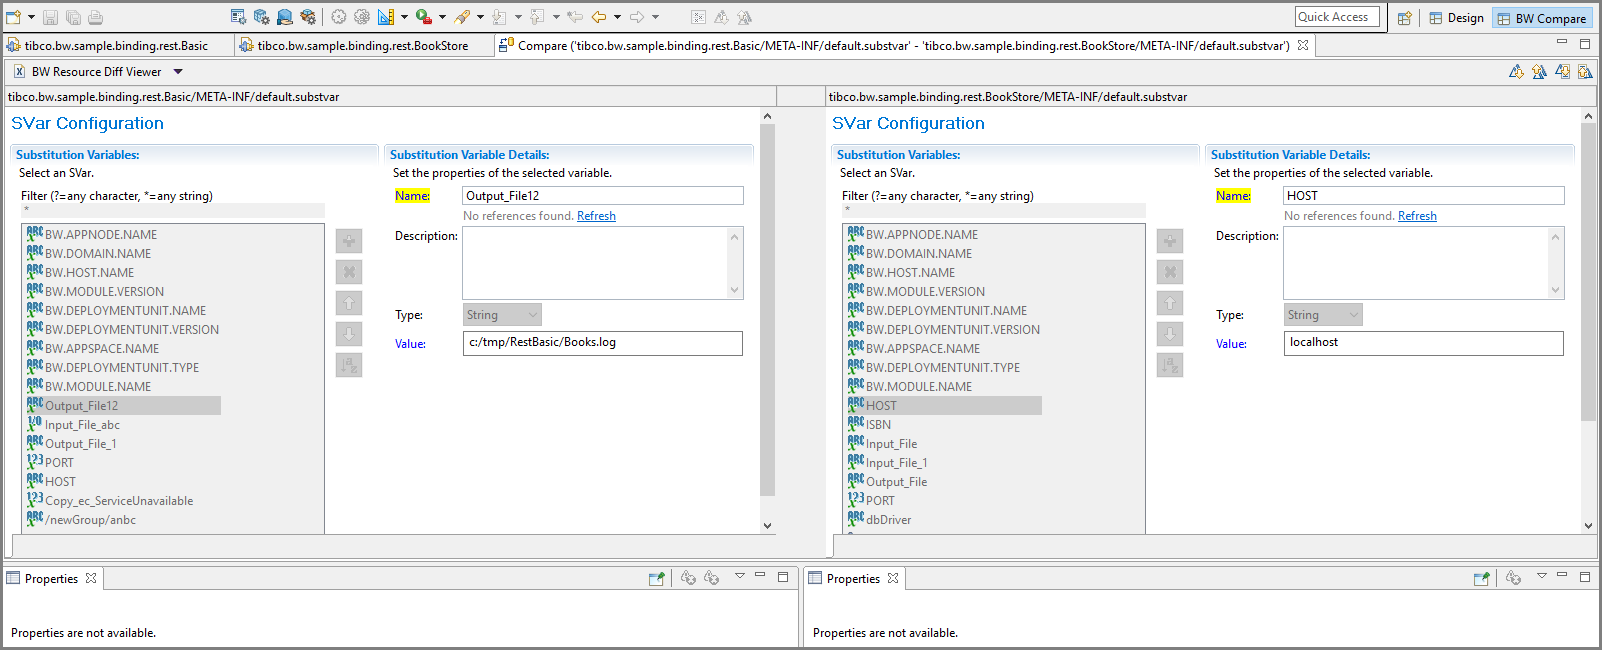Click the rightmost compare navigation icon at right
1602x650 pixels.
[x=1585, y=72]
